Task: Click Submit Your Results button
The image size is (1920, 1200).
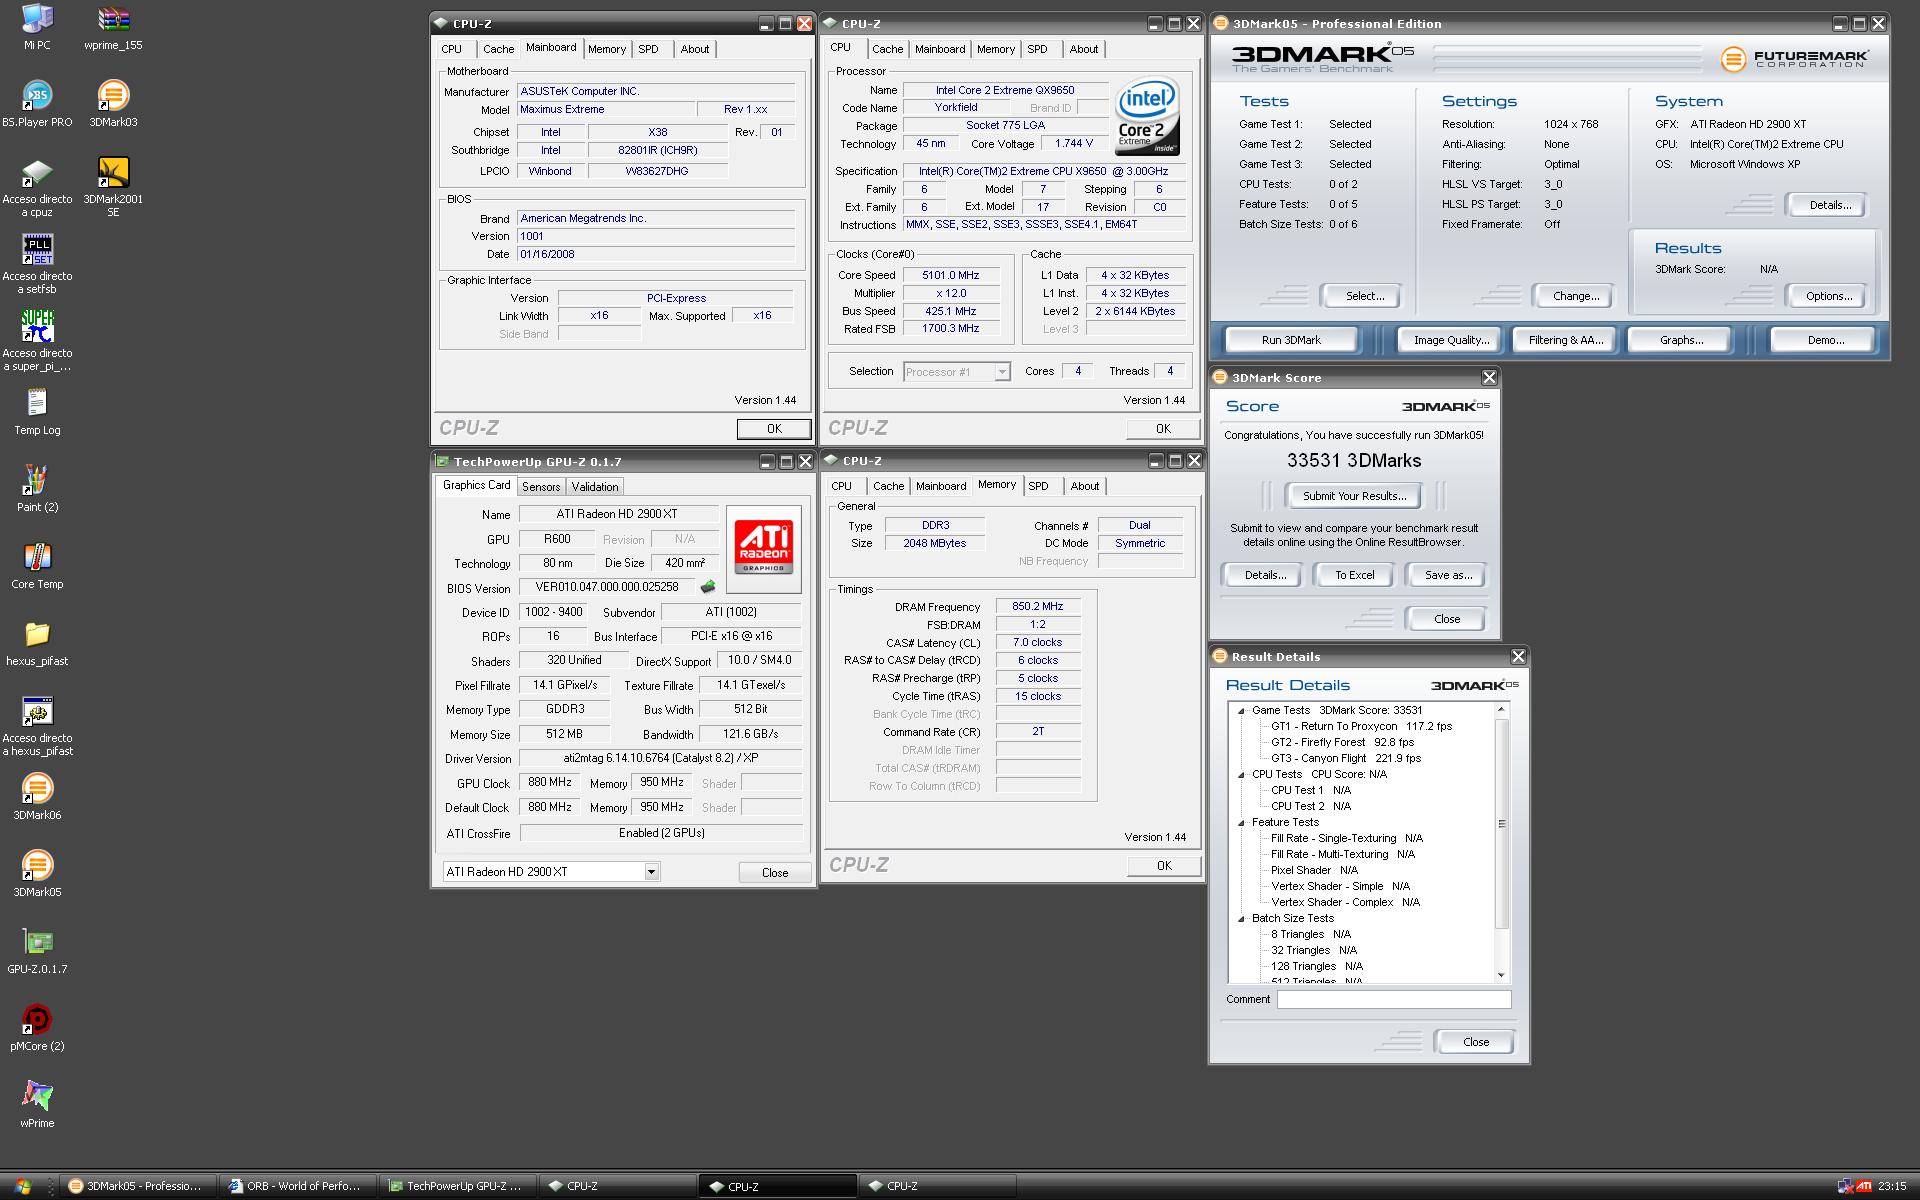Action: [x=1354, y=496]
